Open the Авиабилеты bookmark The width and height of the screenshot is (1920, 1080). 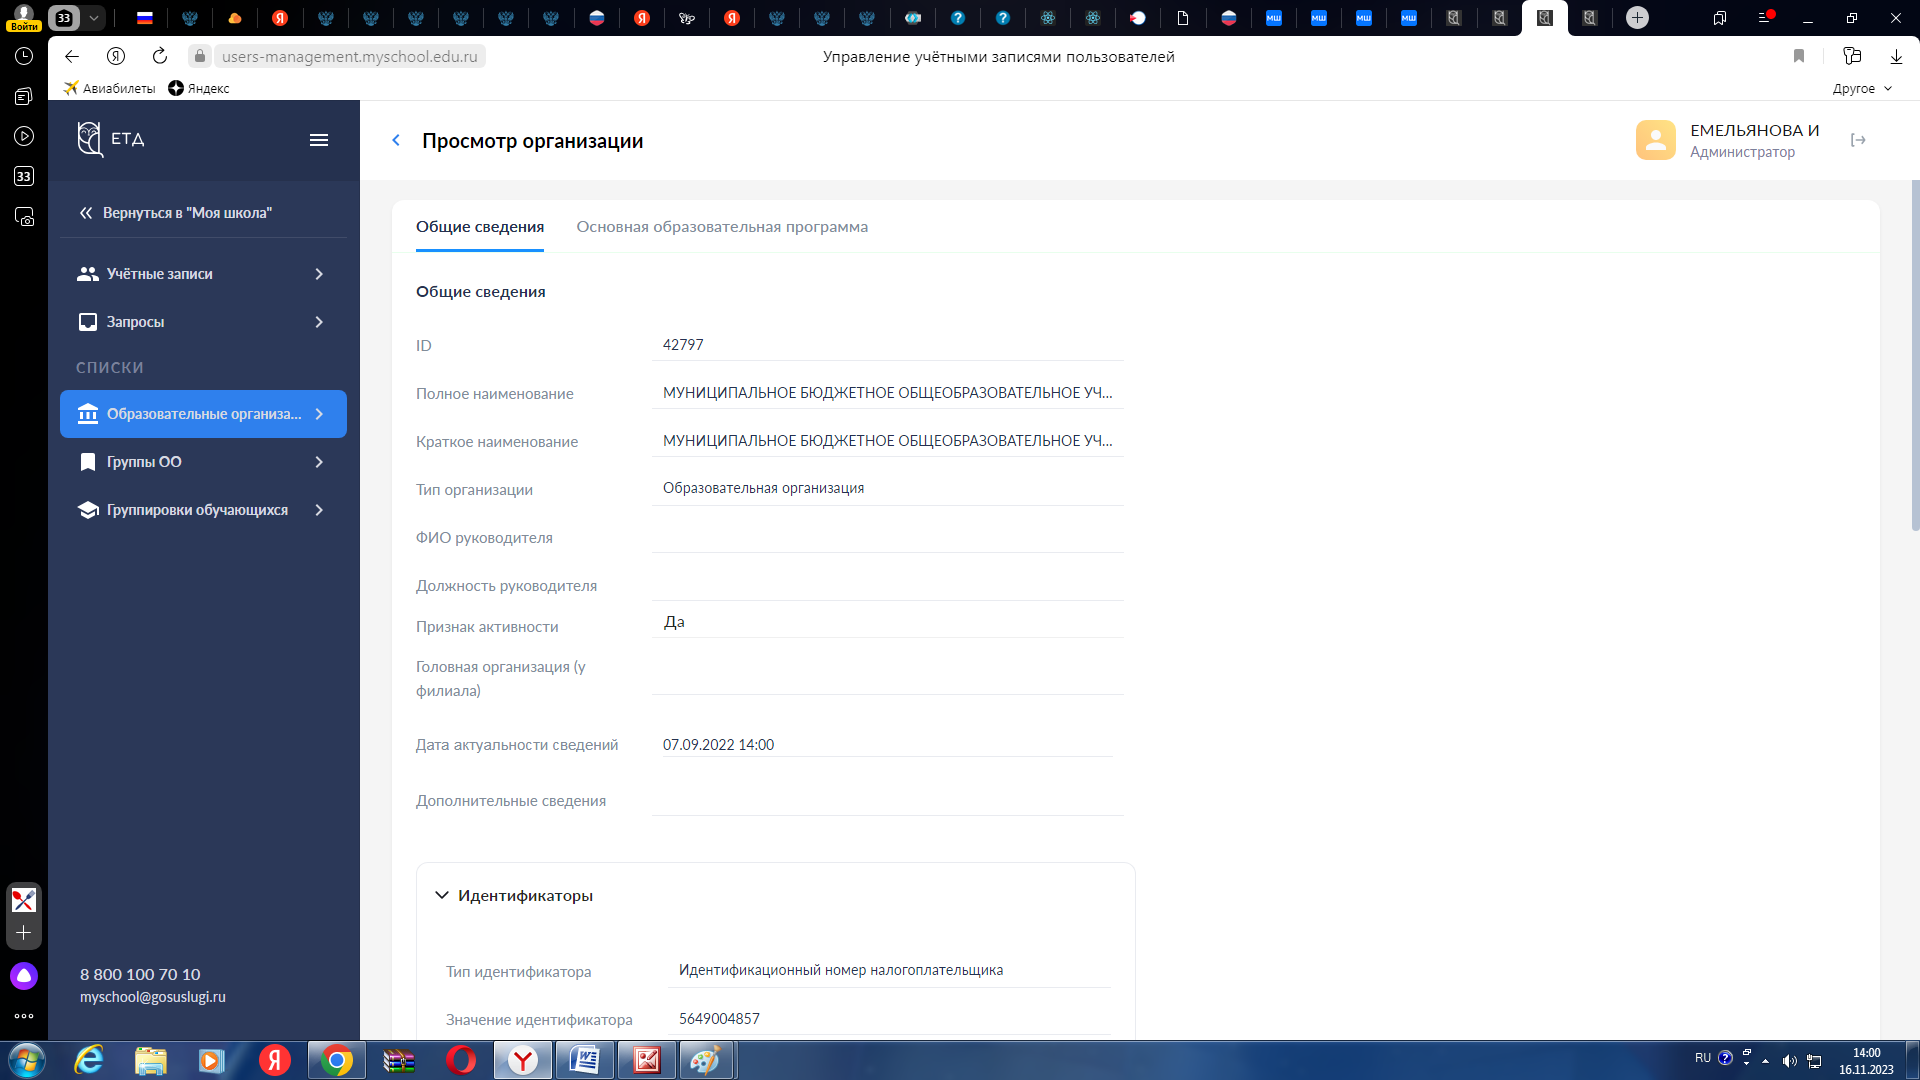click(109, 88)
